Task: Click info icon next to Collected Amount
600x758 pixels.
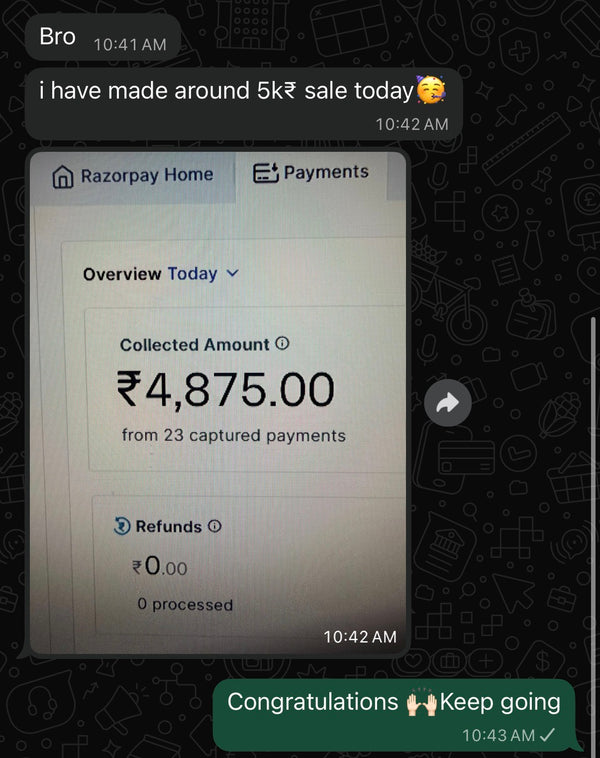Action: pyautogui.click(x=282, y=343)
